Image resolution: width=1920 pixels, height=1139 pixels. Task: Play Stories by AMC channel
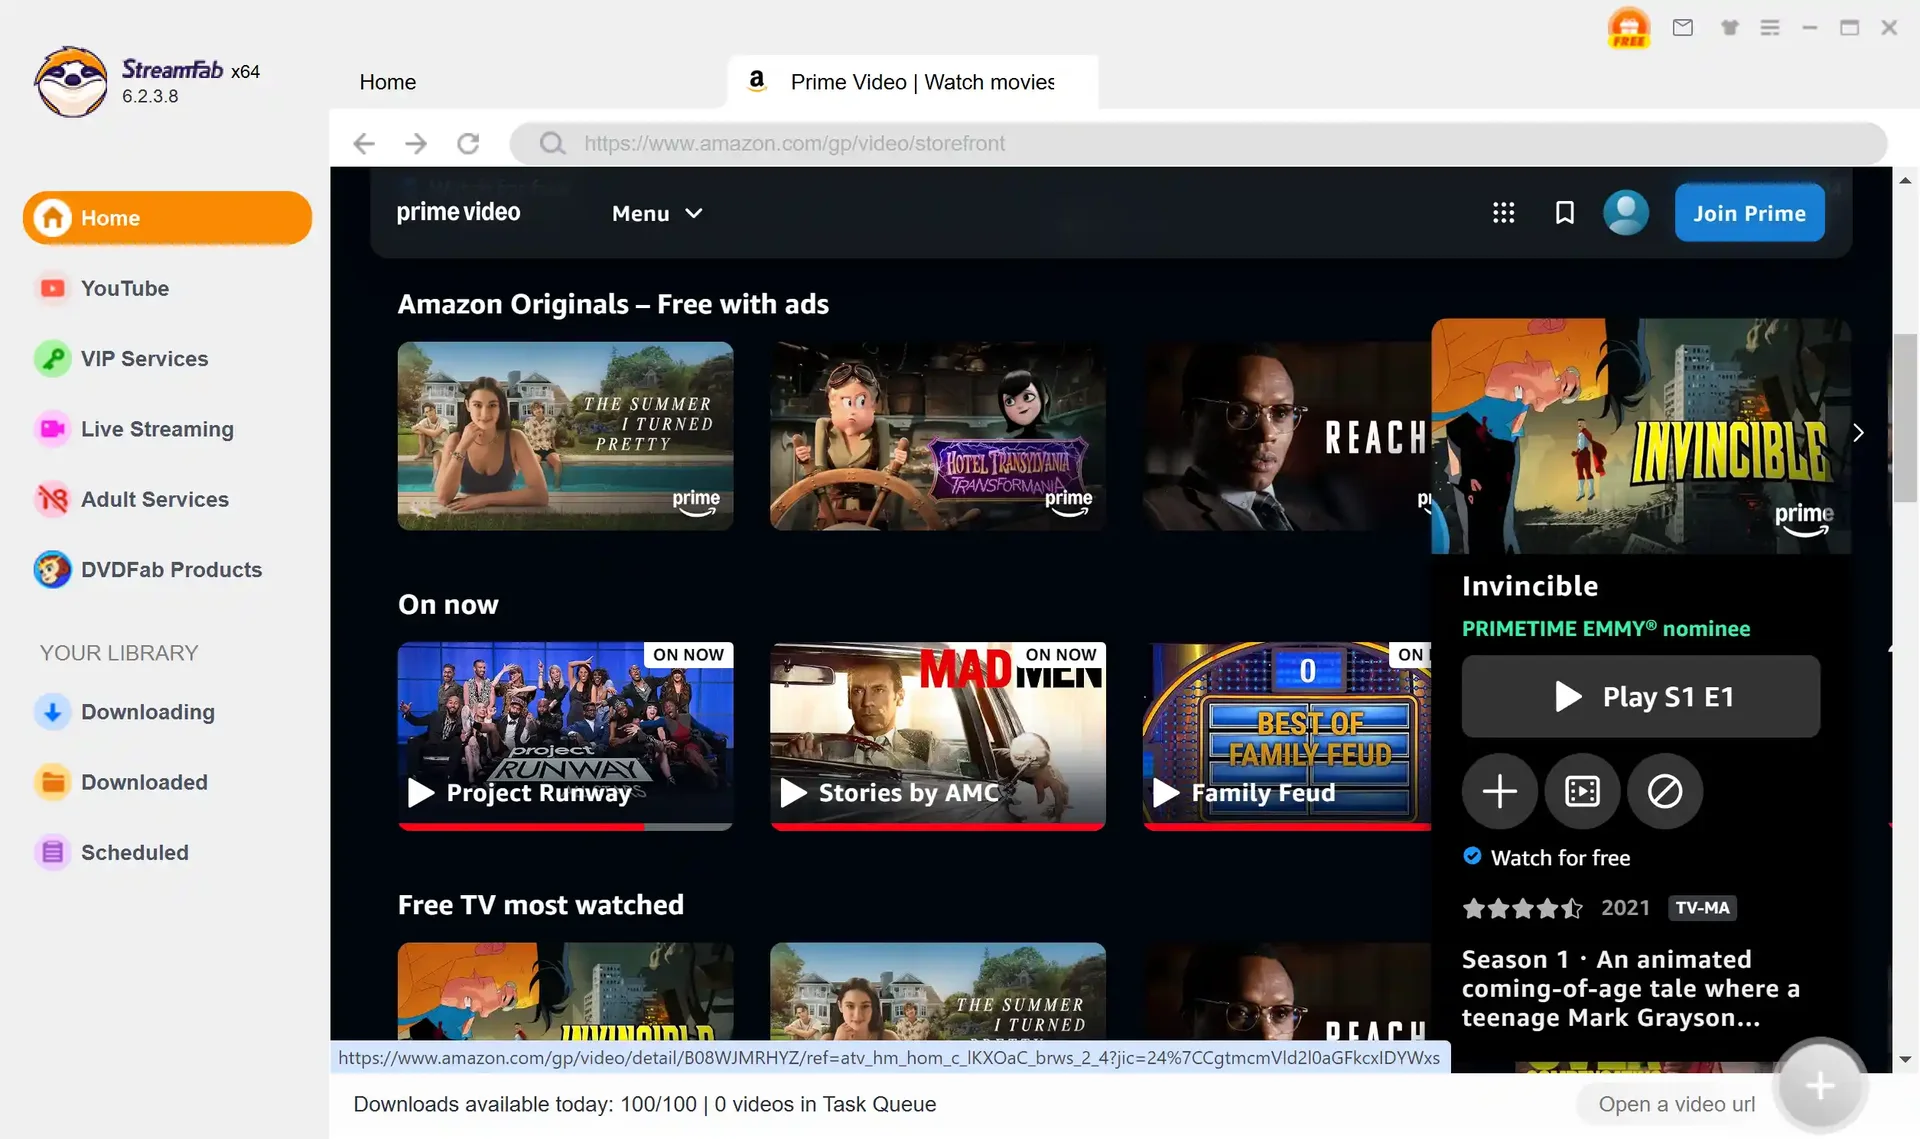point(938,736)
